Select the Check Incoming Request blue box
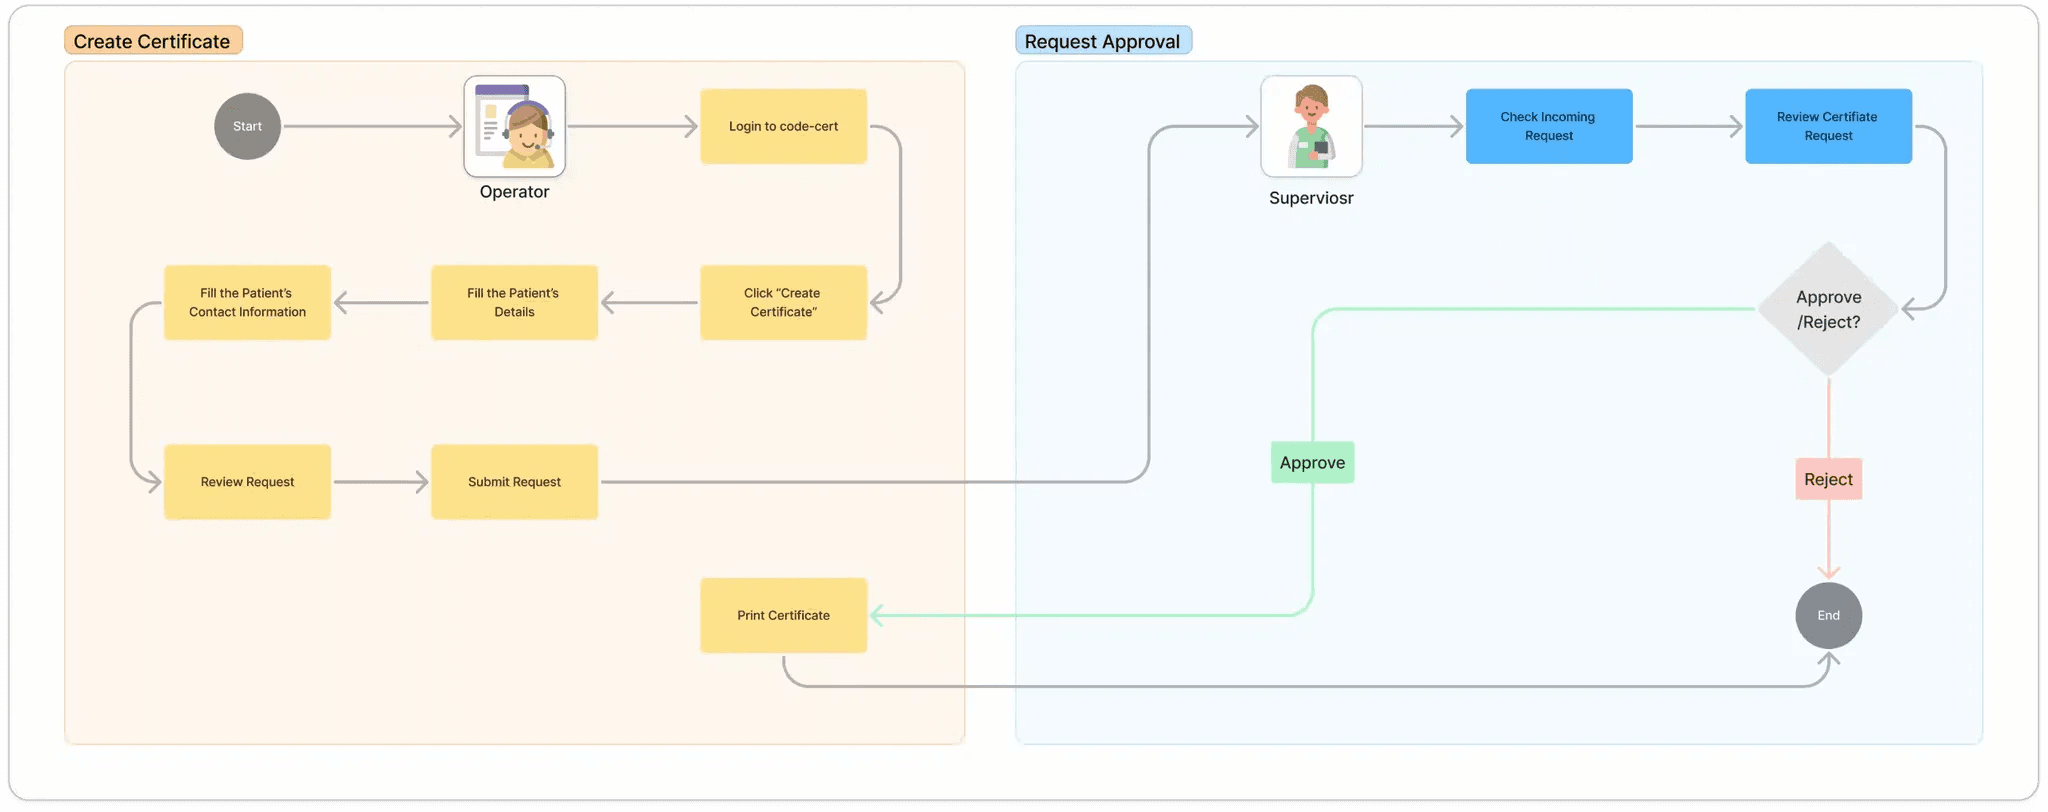The height and width of the screenshot is (812, 2048). click(x=1549, y=126)
